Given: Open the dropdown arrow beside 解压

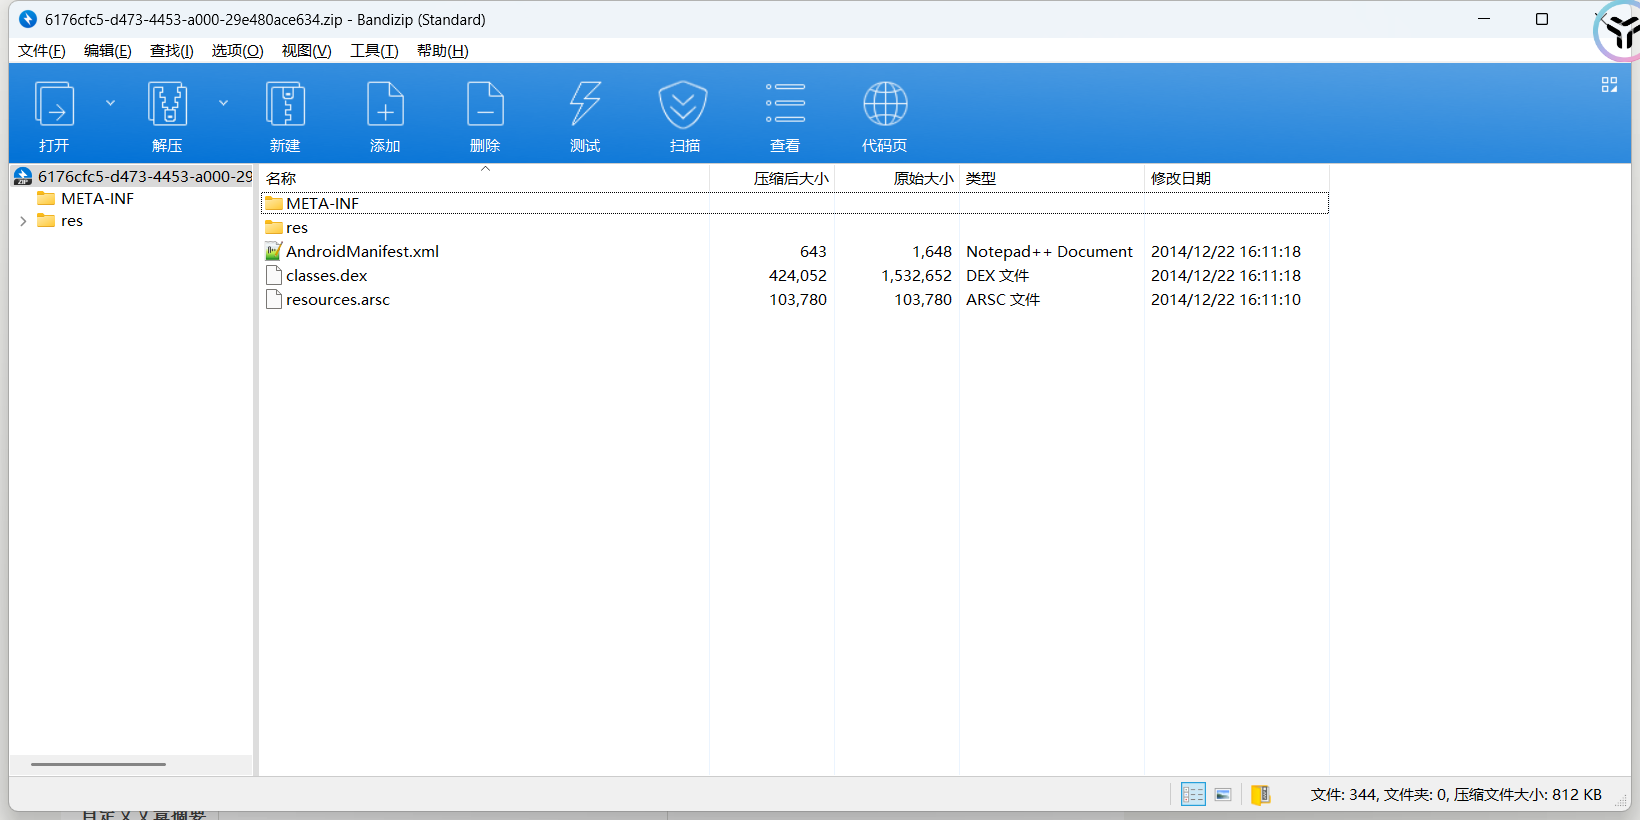Looking at the screenshot, I should click(x=223, y=103).
